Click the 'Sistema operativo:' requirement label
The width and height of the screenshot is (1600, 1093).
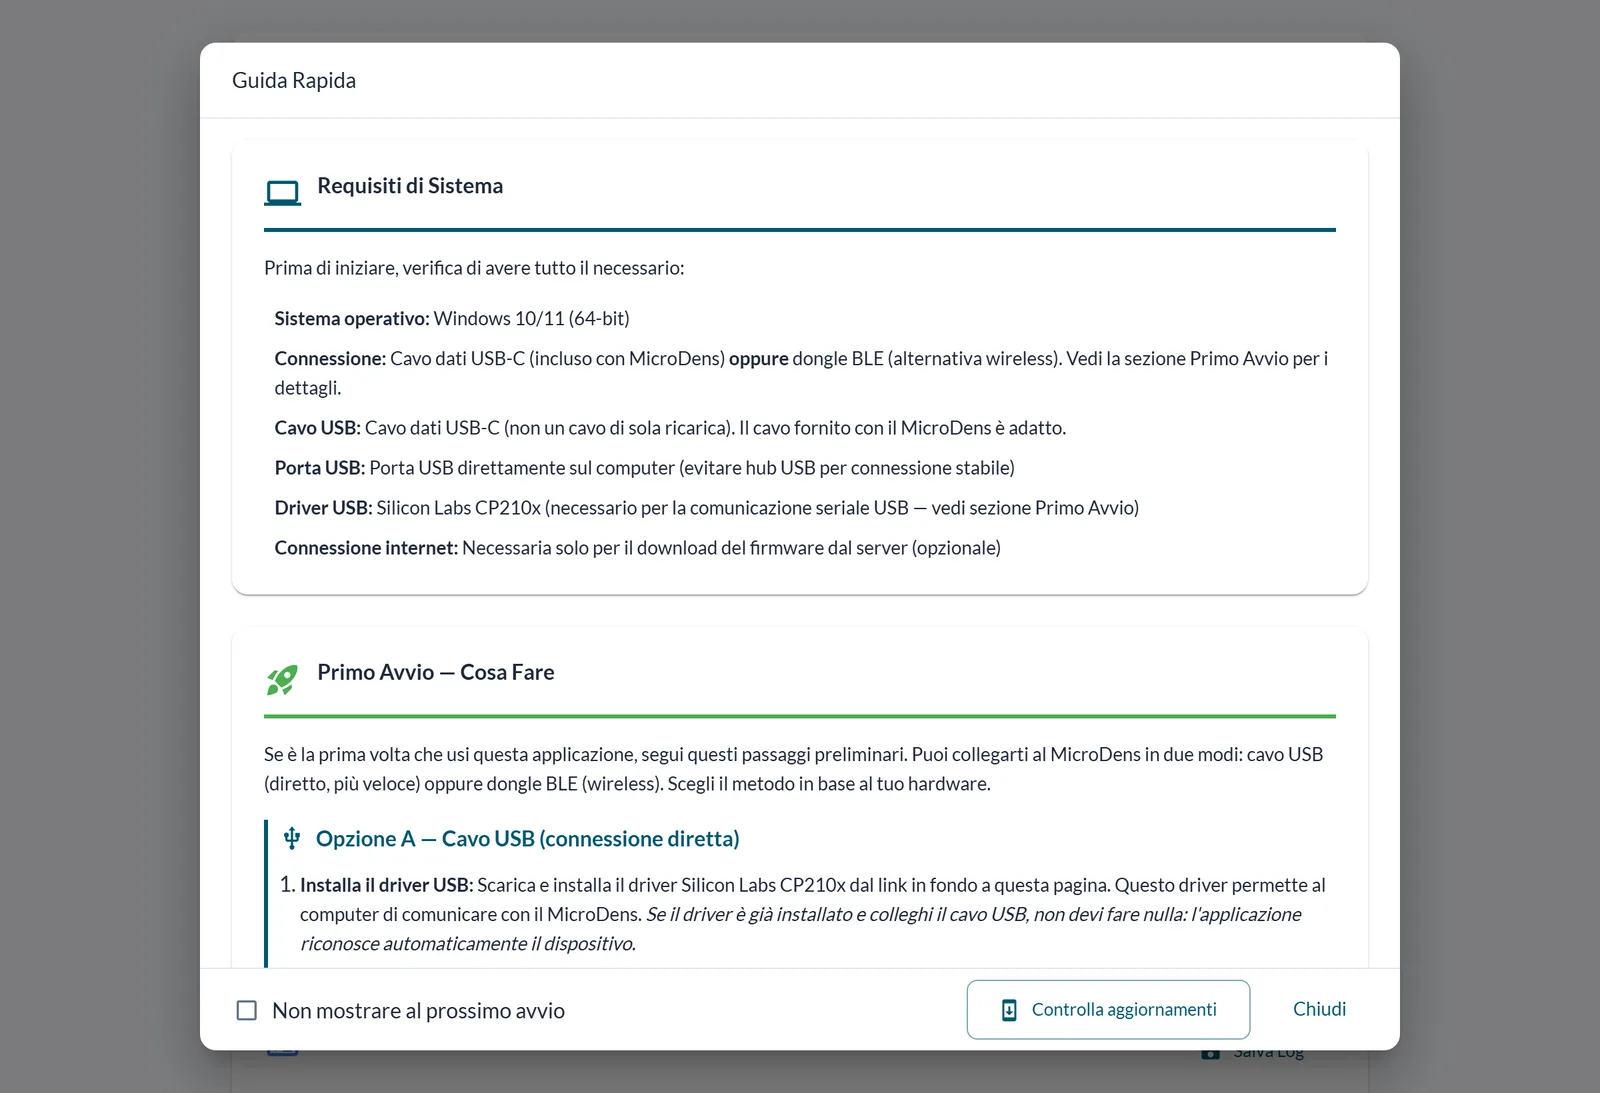click(352, 319)
